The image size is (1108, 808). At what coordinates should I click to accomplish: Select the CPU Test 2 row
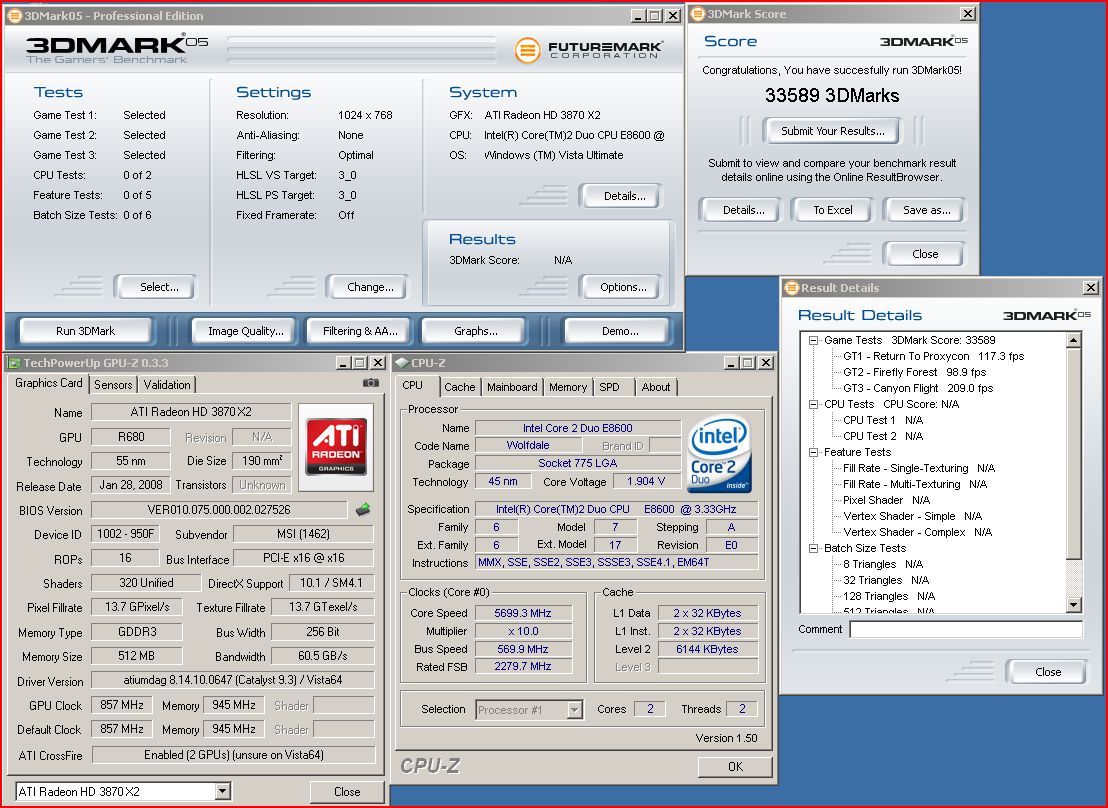coord(883,436)
